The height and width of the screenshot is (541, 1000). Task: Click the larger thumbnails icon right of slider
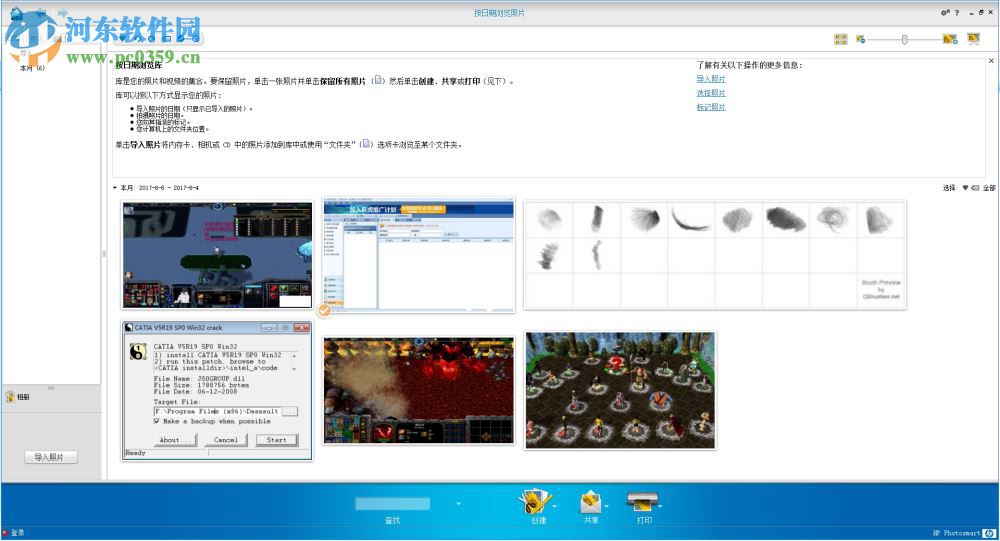pyautogui.click(x=950, y=40)
